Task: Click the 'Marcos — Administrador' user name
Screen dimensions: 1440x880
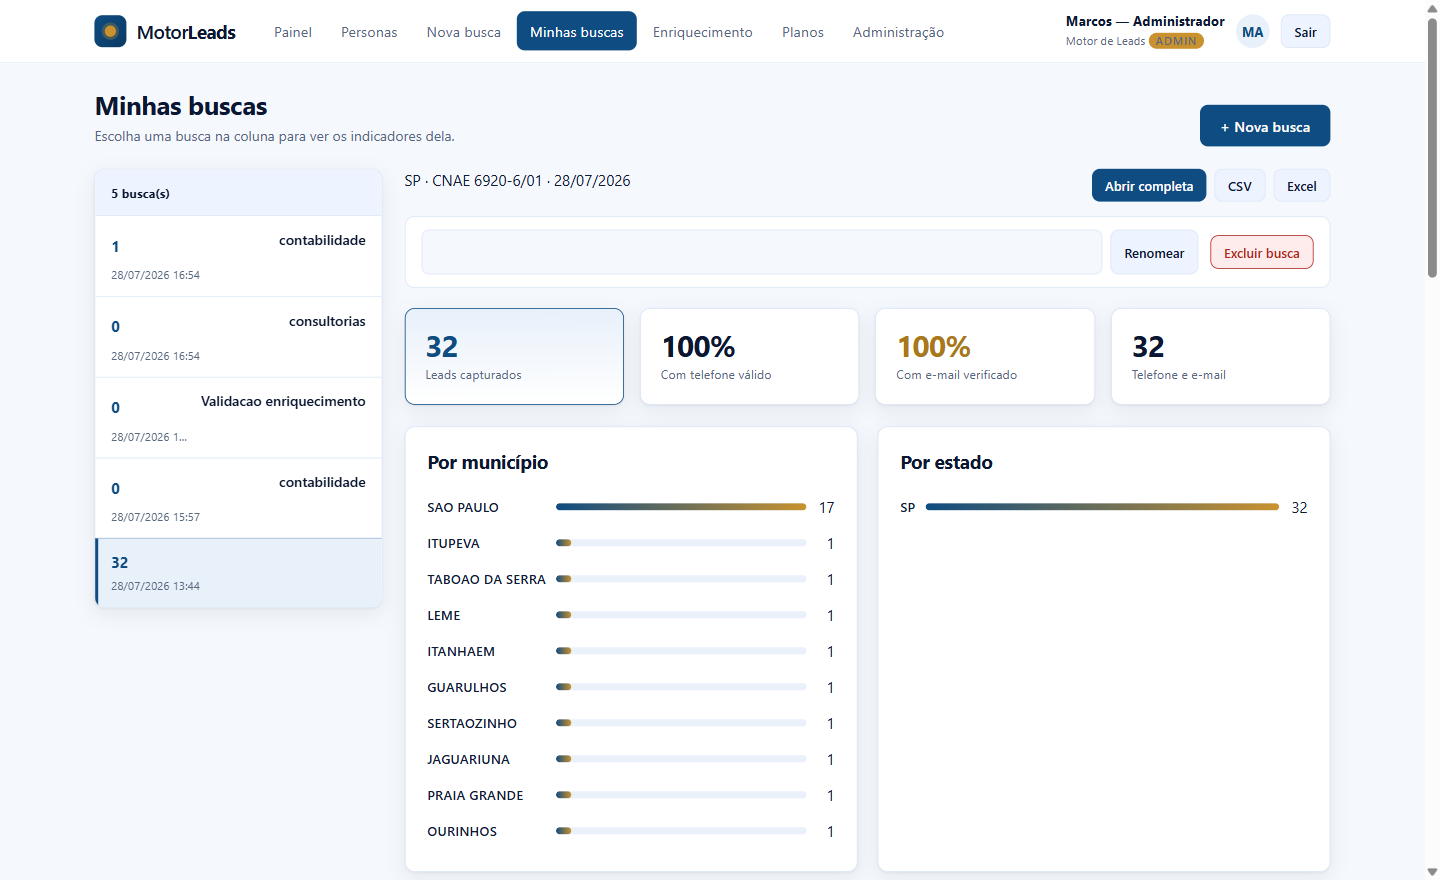Action: tap(1145, 21)
